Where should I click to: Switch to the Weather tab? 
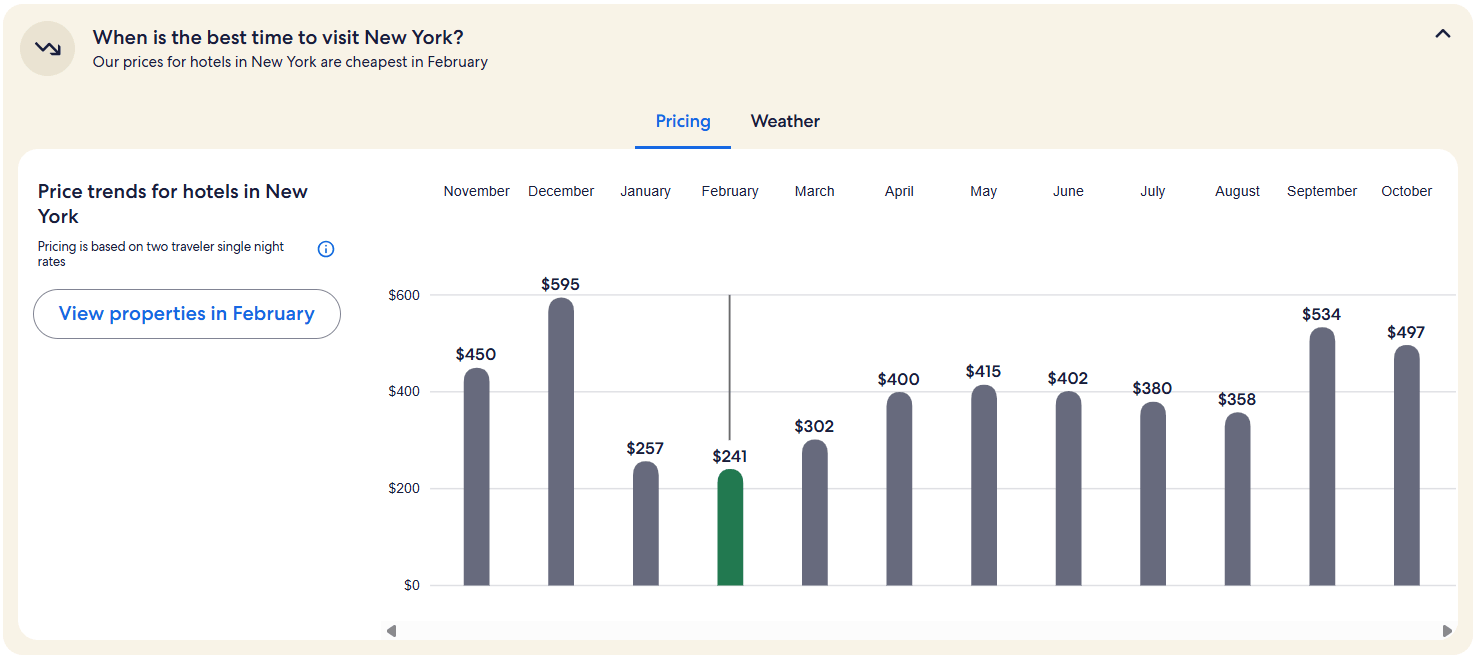(x=785, y=121)
